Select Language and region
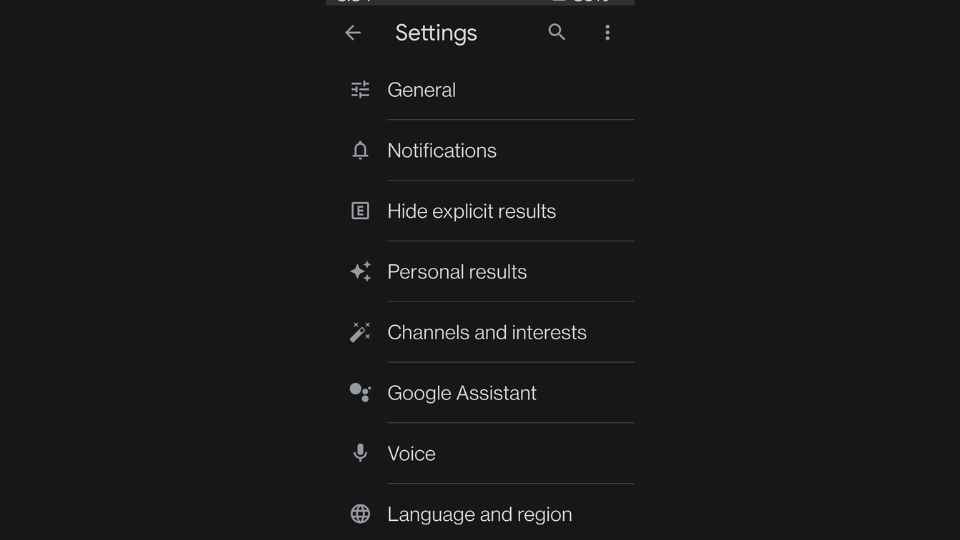 (481, 512)
